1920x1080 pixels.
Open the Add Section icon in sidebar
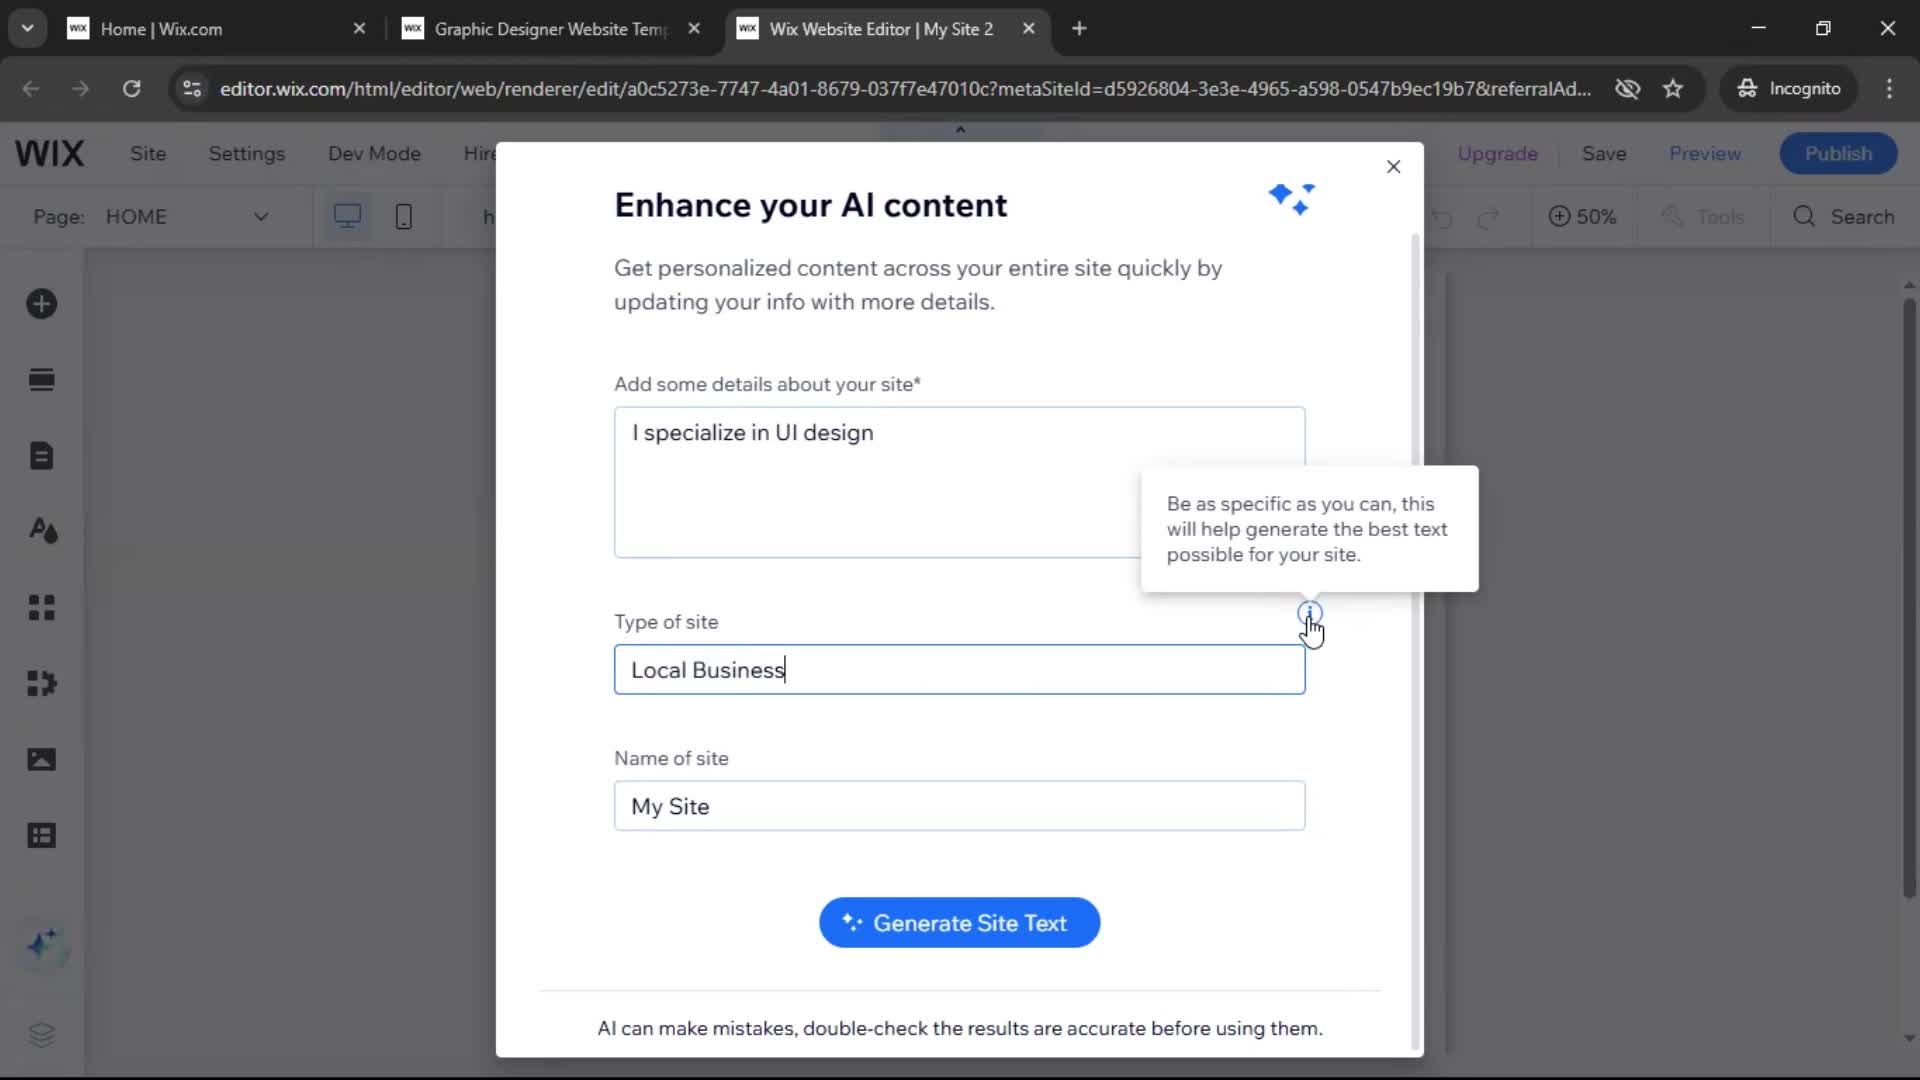click(41, 380)
